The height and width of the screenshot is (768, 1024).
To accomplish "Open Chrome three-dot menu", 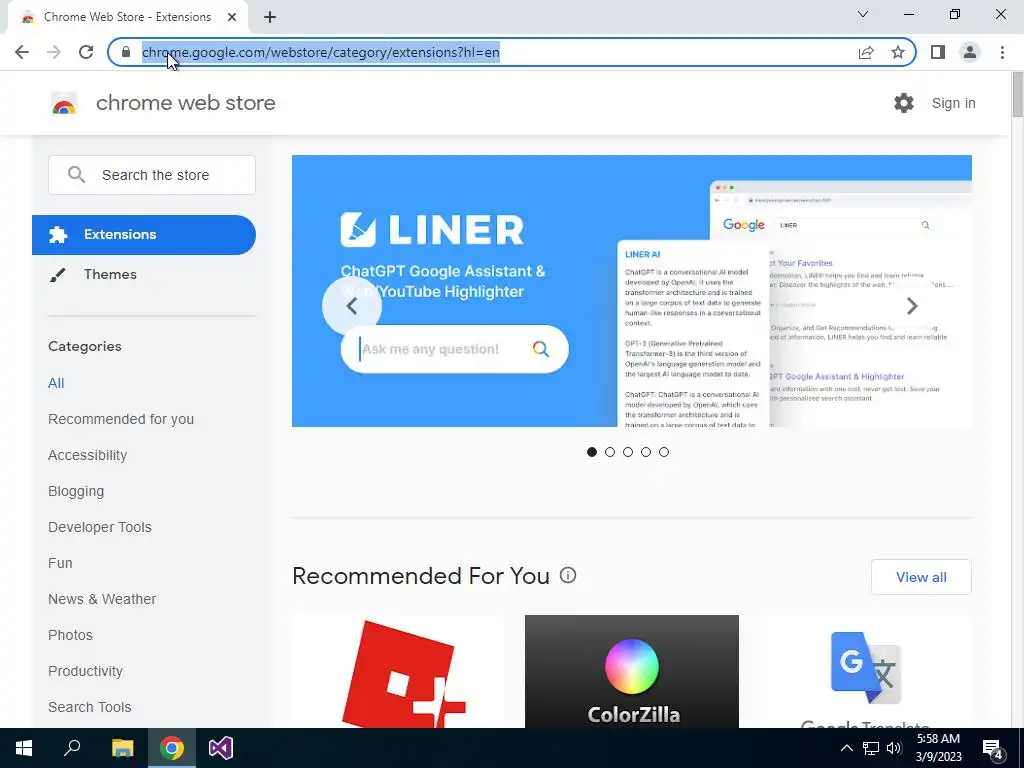I will (1002, 52).
